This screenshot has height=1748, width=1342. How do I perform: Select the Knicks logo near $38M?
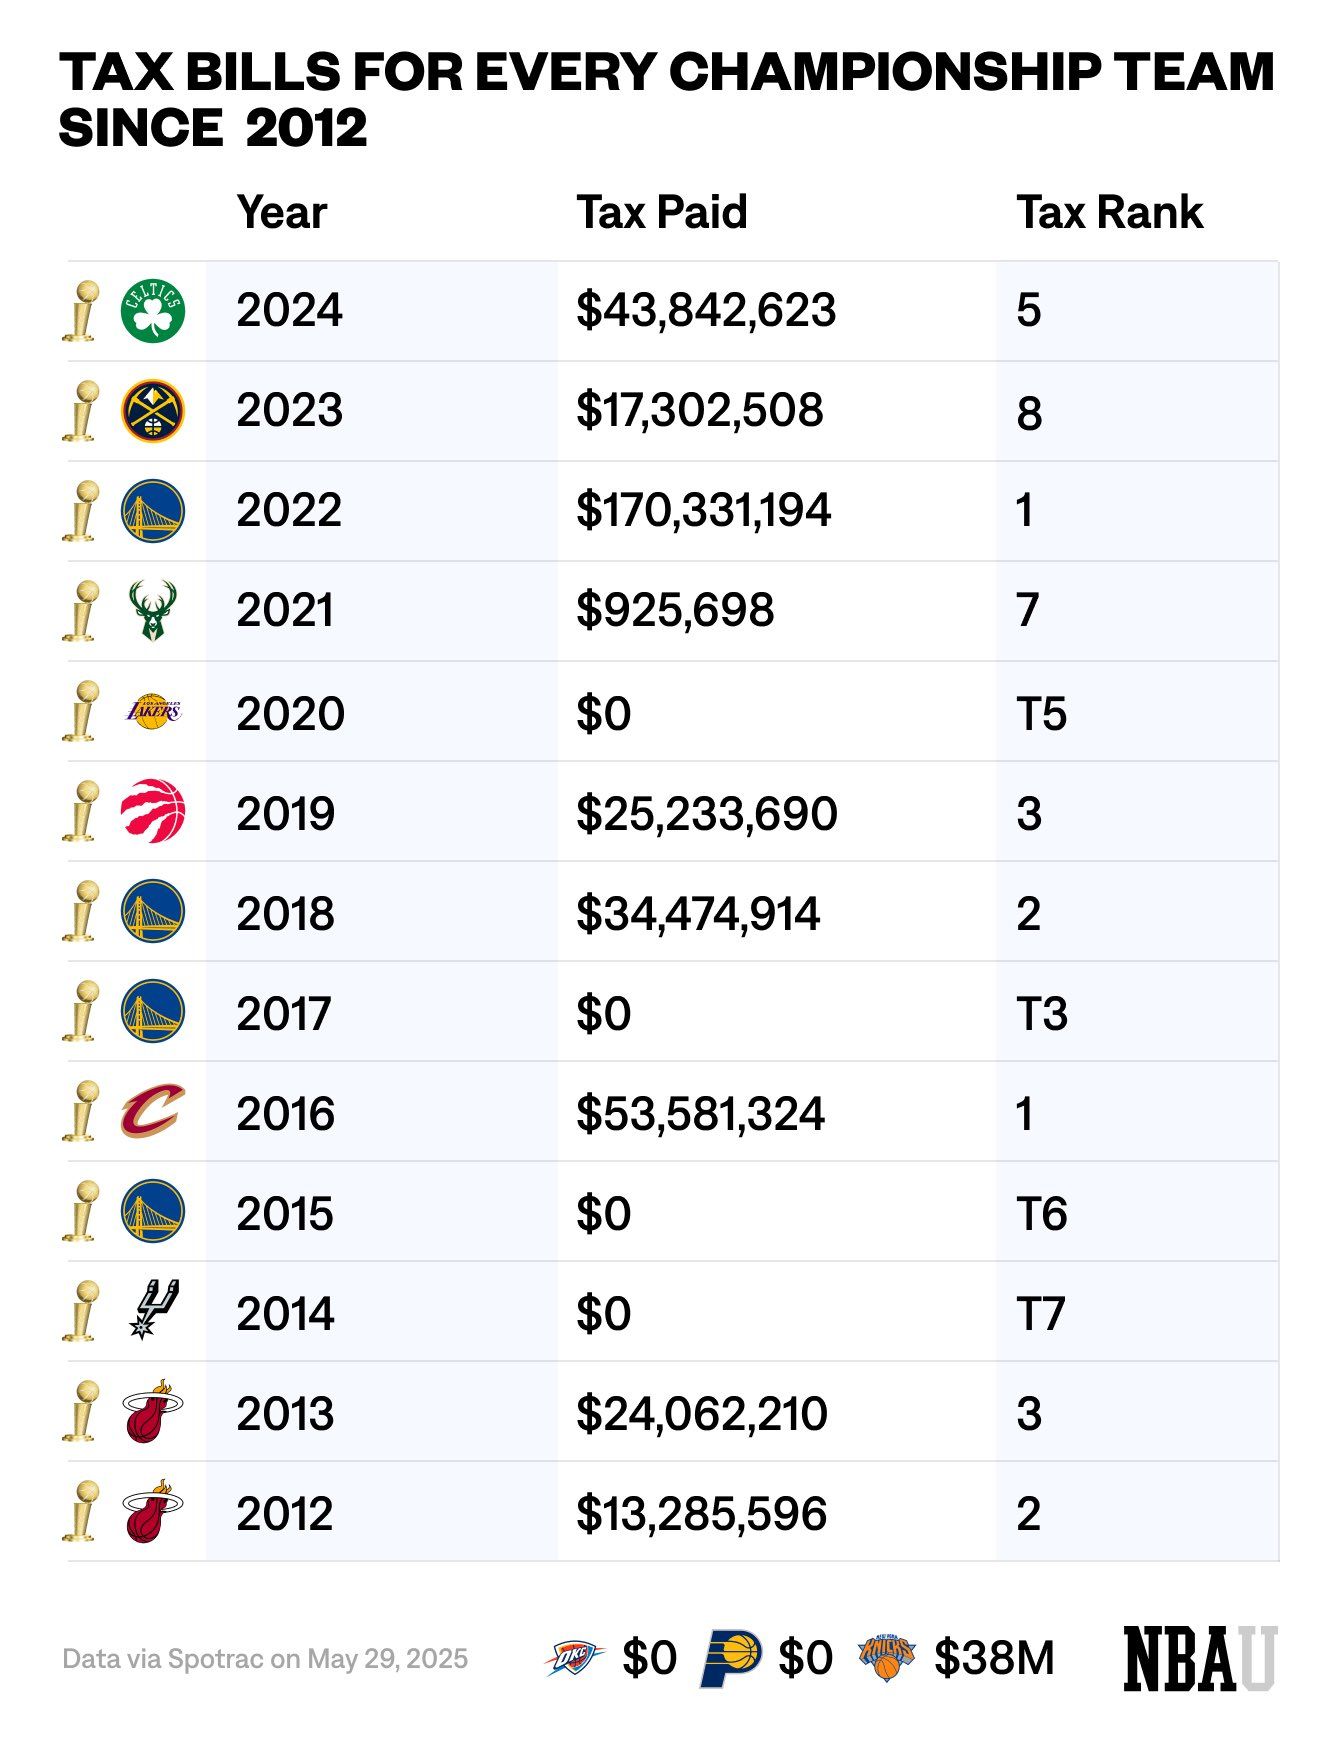(x=887, y=1658)
